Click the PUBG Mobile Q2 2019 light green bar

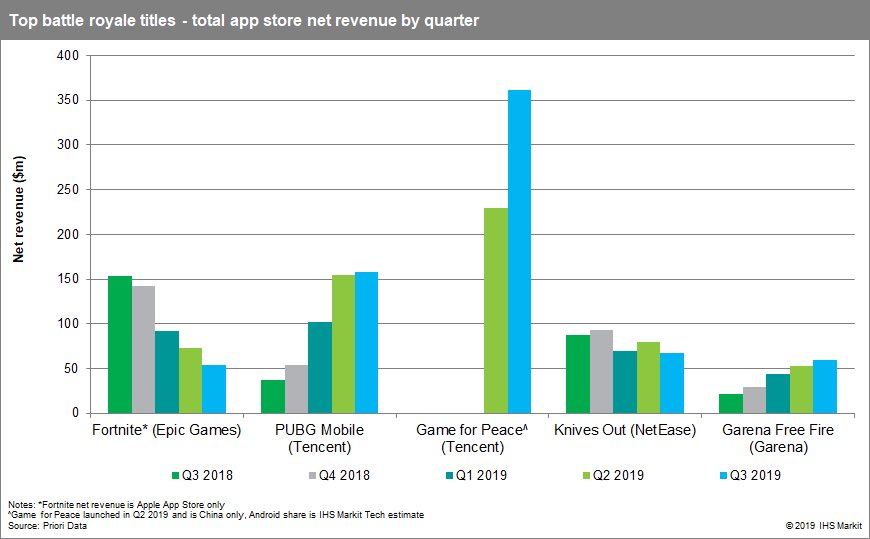pyautogui.click(x=343, y=344)
